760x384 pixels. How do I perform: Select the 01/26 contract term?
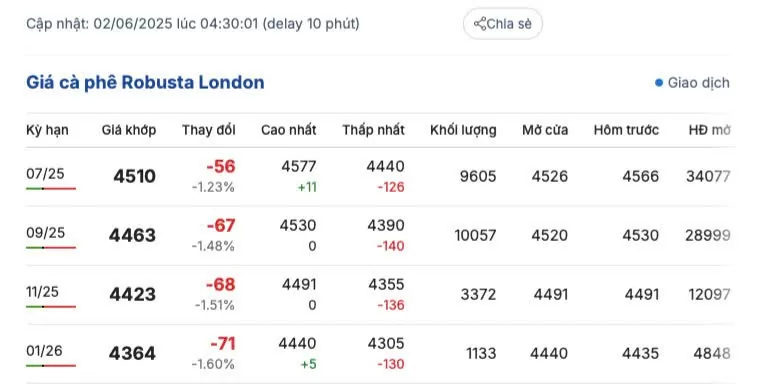coord(44,351)
